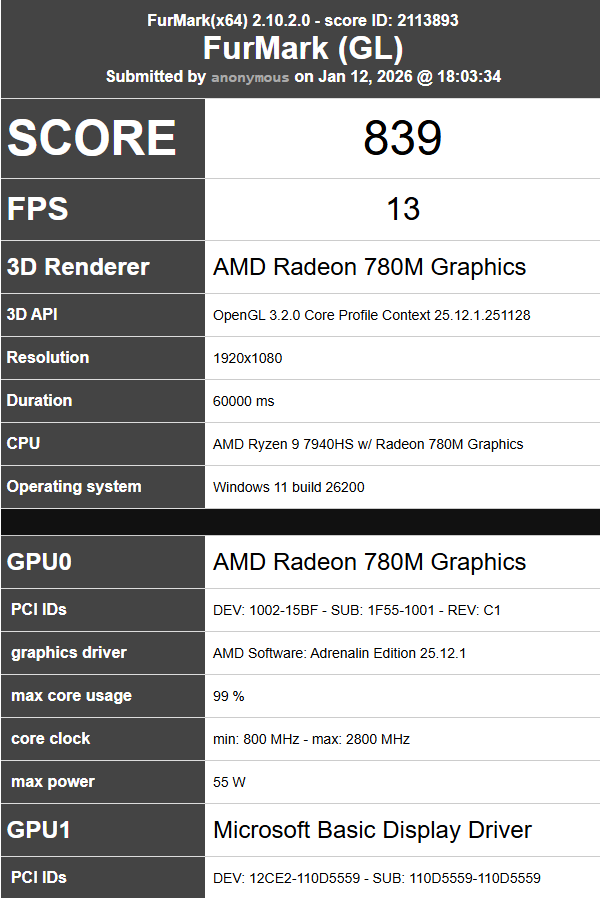Screen dimensions: 600x898
Task: Click the anonymous submitter link
Action: [250, 77]
